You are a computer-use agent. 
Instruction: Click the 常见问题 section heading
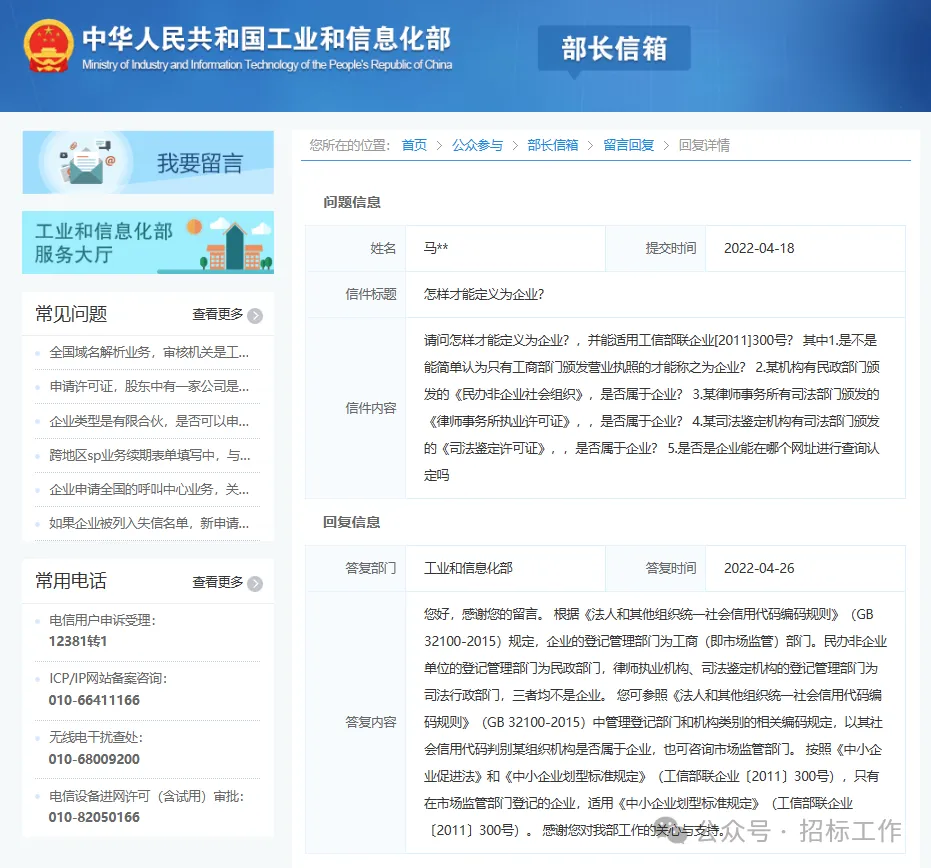71,313
